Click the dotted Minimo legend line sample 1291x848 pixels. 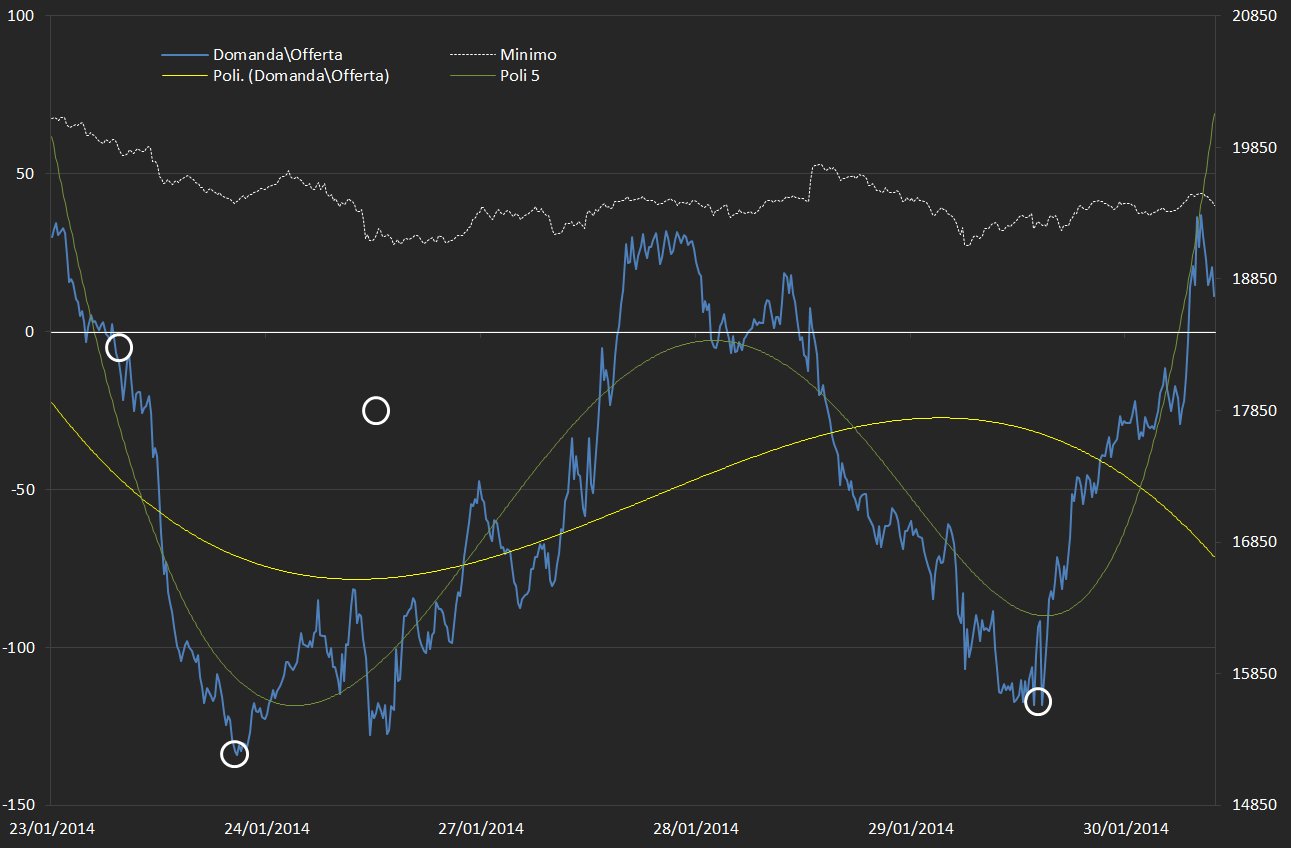coord(472,56)
